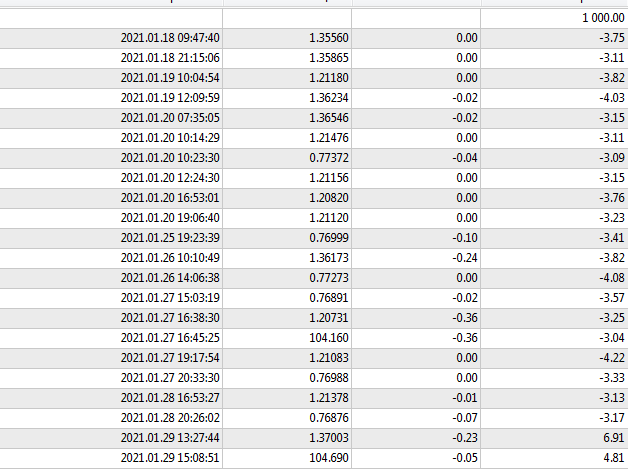Viewport: 628px width, 469px height.
Task: Select the price 1.36173
Action: [329, 258]
